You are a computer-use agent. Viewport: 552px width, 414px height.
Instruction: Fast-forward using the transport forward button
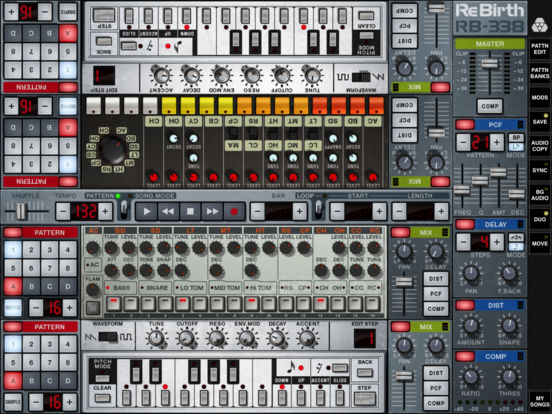(212, 211)
